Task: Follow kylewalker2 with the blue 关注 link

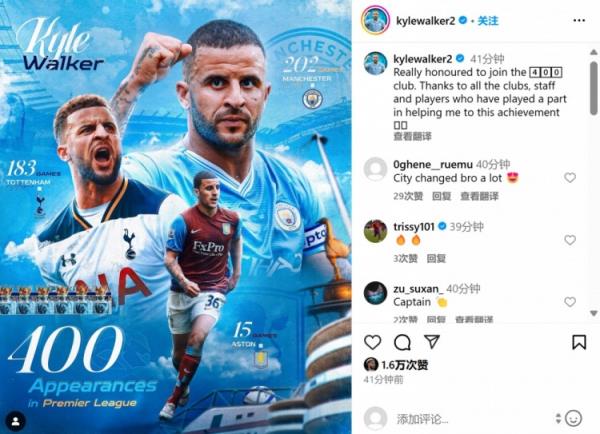Action: point(488,21)
